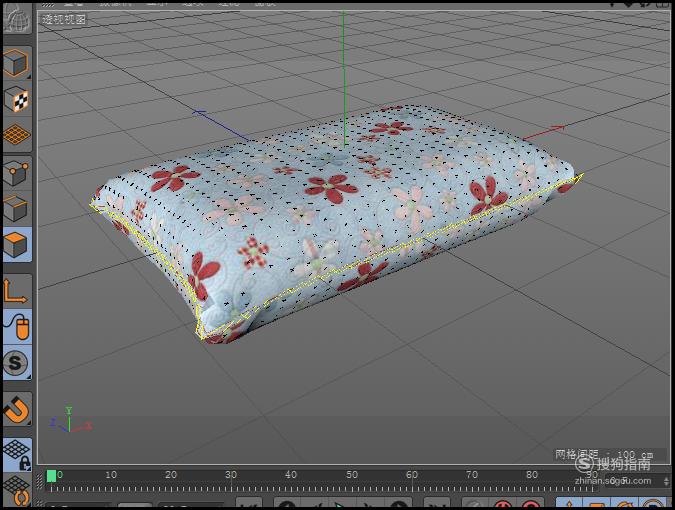Jump to frame 60 on the timeline
Image resolution: width=675 pixels, height=510 pixels.
(x=412, y=475)
